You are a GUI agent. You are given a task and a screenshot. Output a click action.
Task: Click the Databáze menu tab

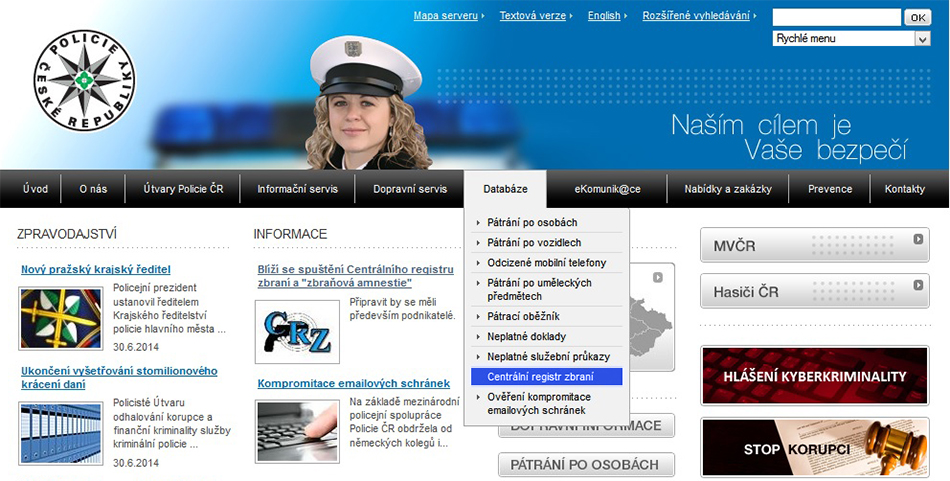[x=505, y=189]
